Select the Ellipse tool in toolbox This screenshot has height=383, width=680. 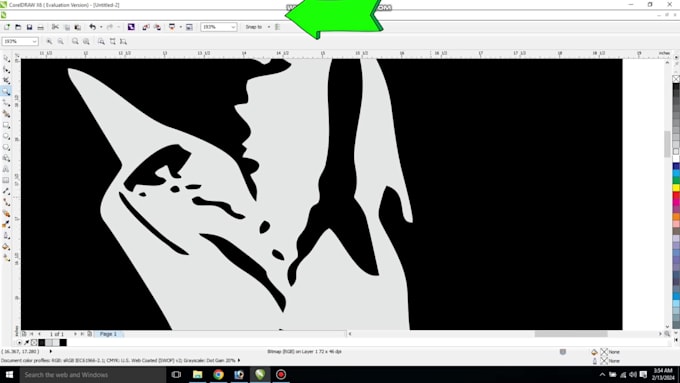pyautogui.click(x=6, y=136)
